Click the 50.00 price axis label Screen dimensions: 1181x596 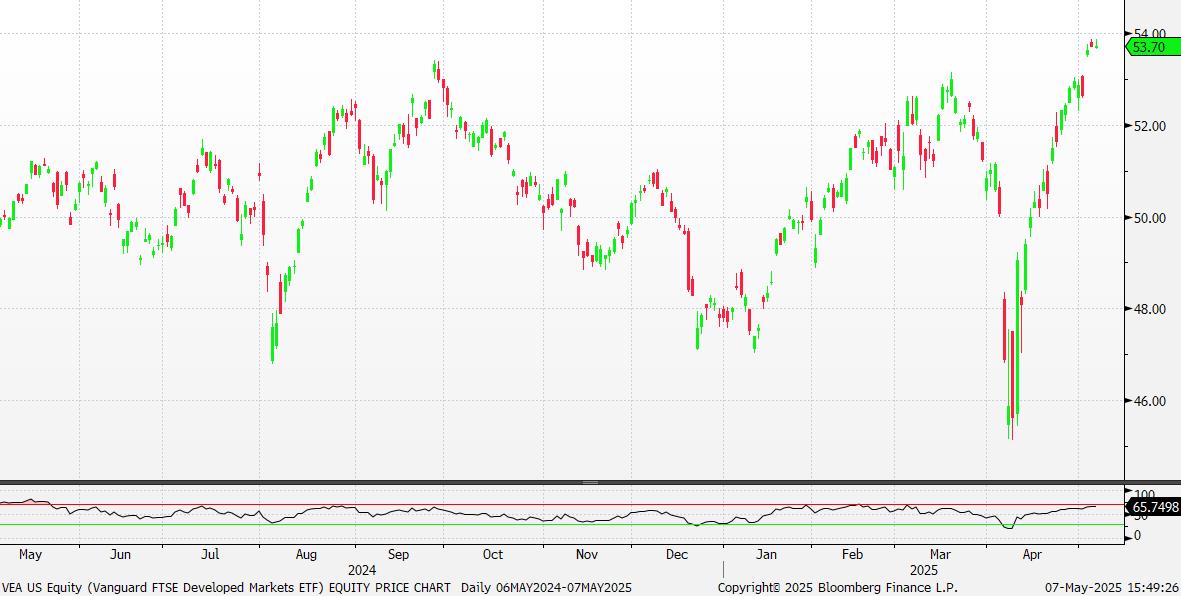click(x=1149, y=218)
